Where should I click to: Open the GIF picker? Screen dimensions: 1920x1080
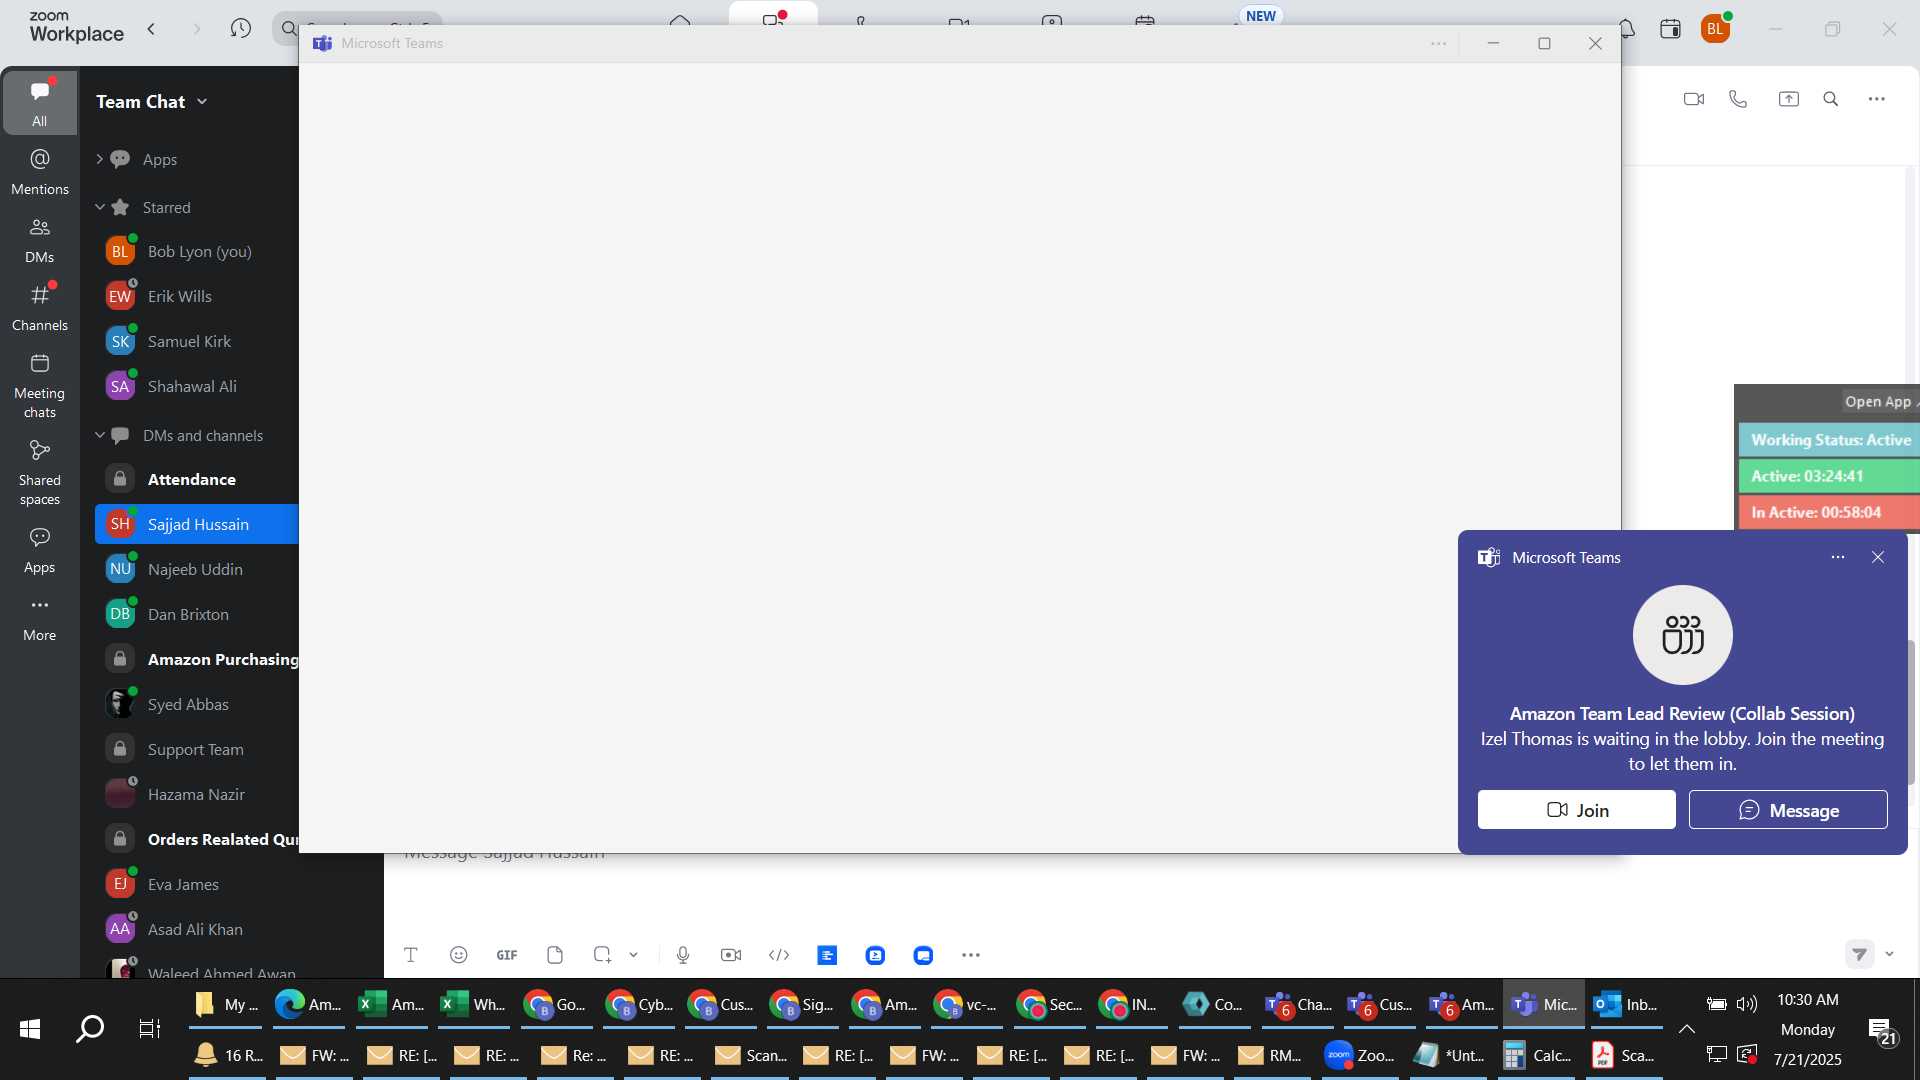pyautogui.click(x=507, y=955)
